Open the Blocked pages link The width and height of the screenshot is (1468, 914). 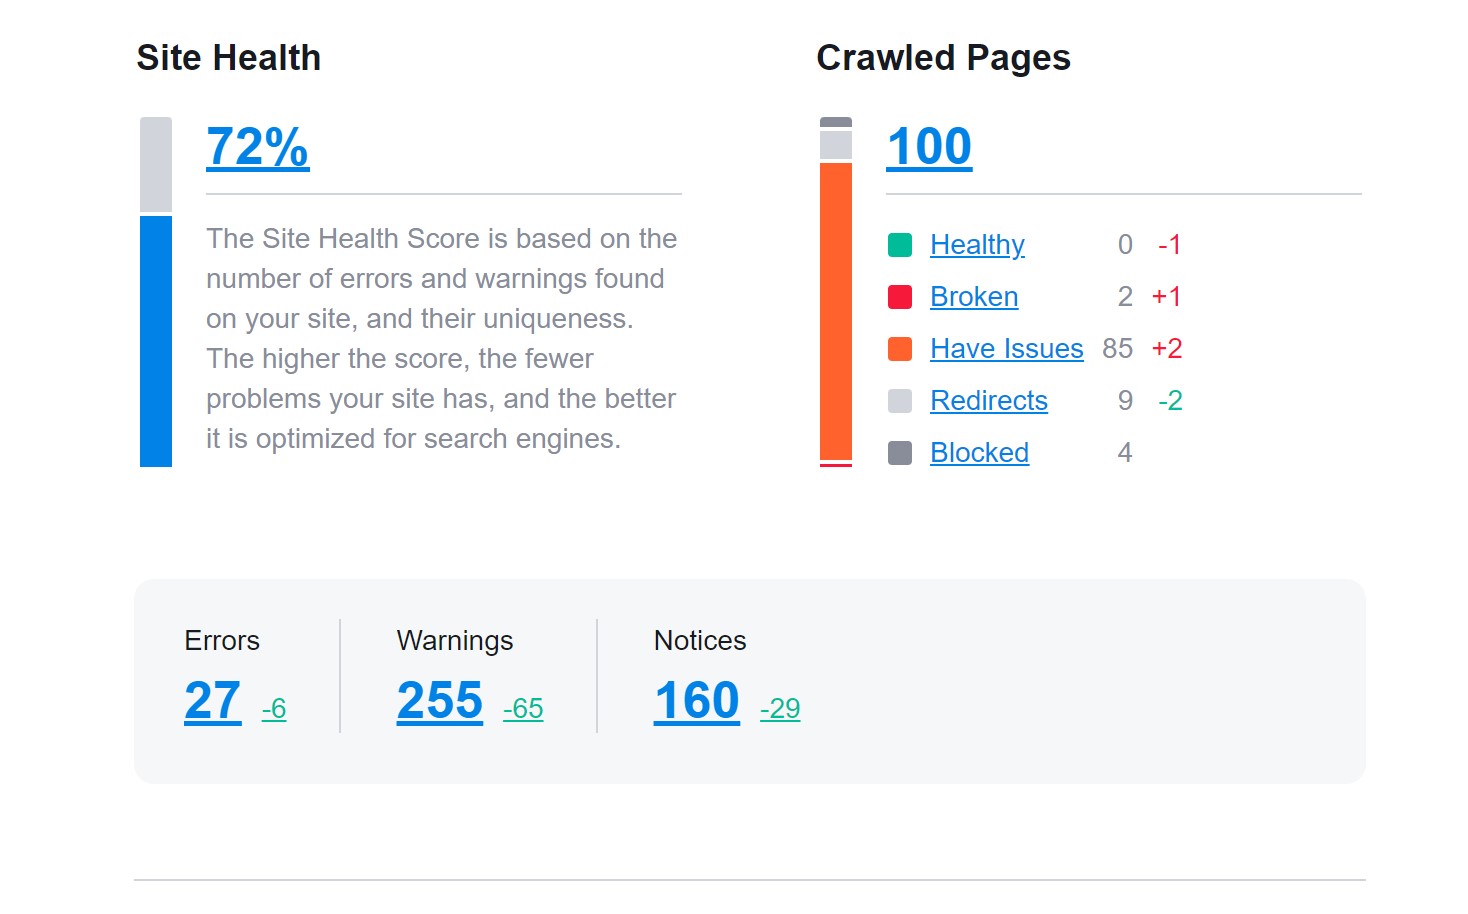point(979,453)
